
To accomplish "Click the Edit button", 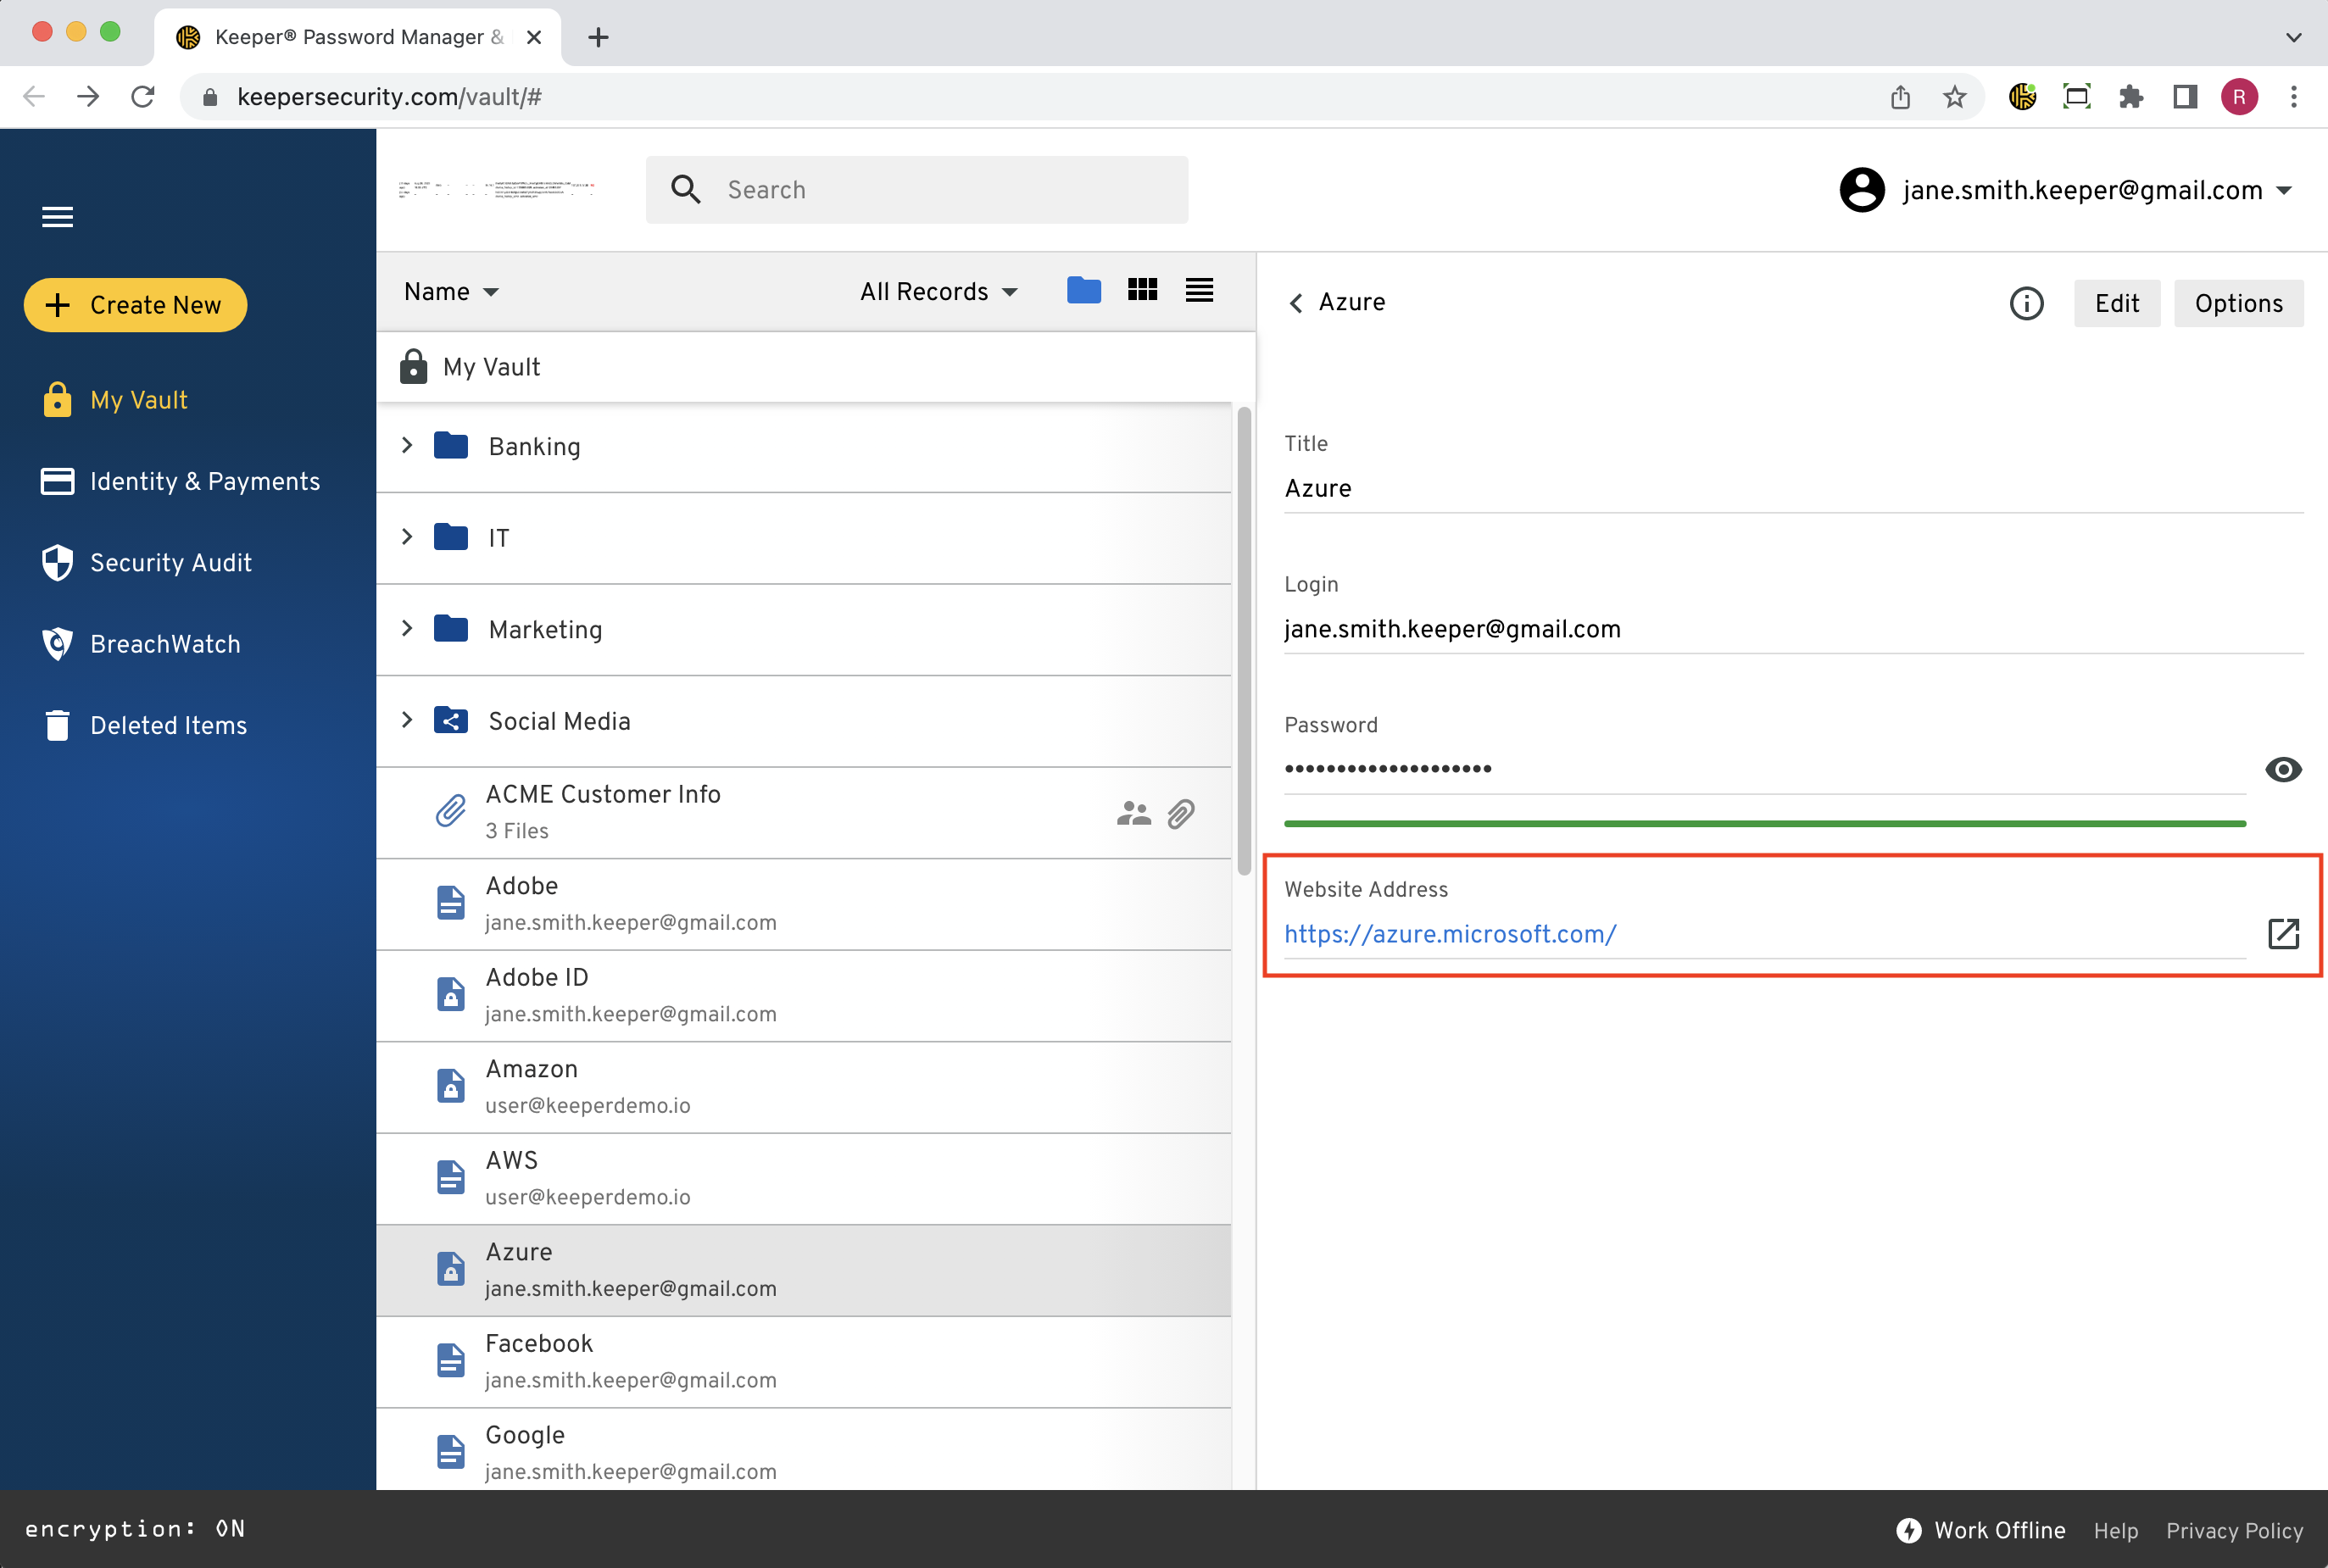I will tap(2116, 303).
